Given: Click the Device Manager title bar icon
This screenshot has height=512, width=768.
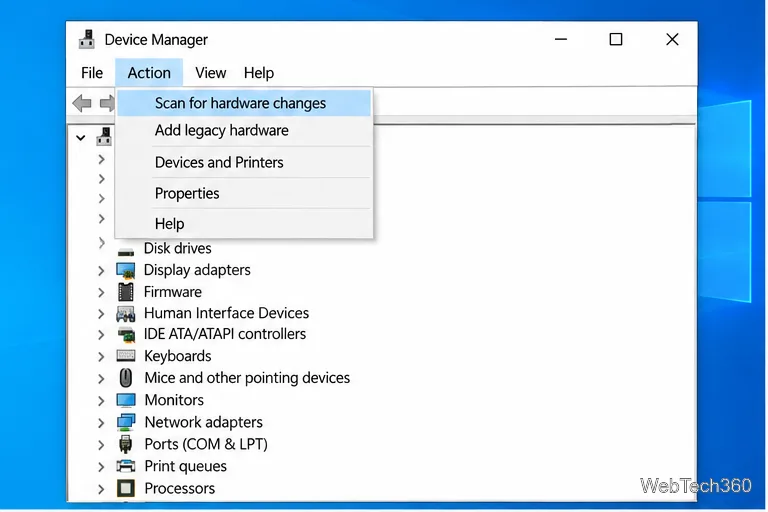Looking at the screenshot, I should (87, 40).
